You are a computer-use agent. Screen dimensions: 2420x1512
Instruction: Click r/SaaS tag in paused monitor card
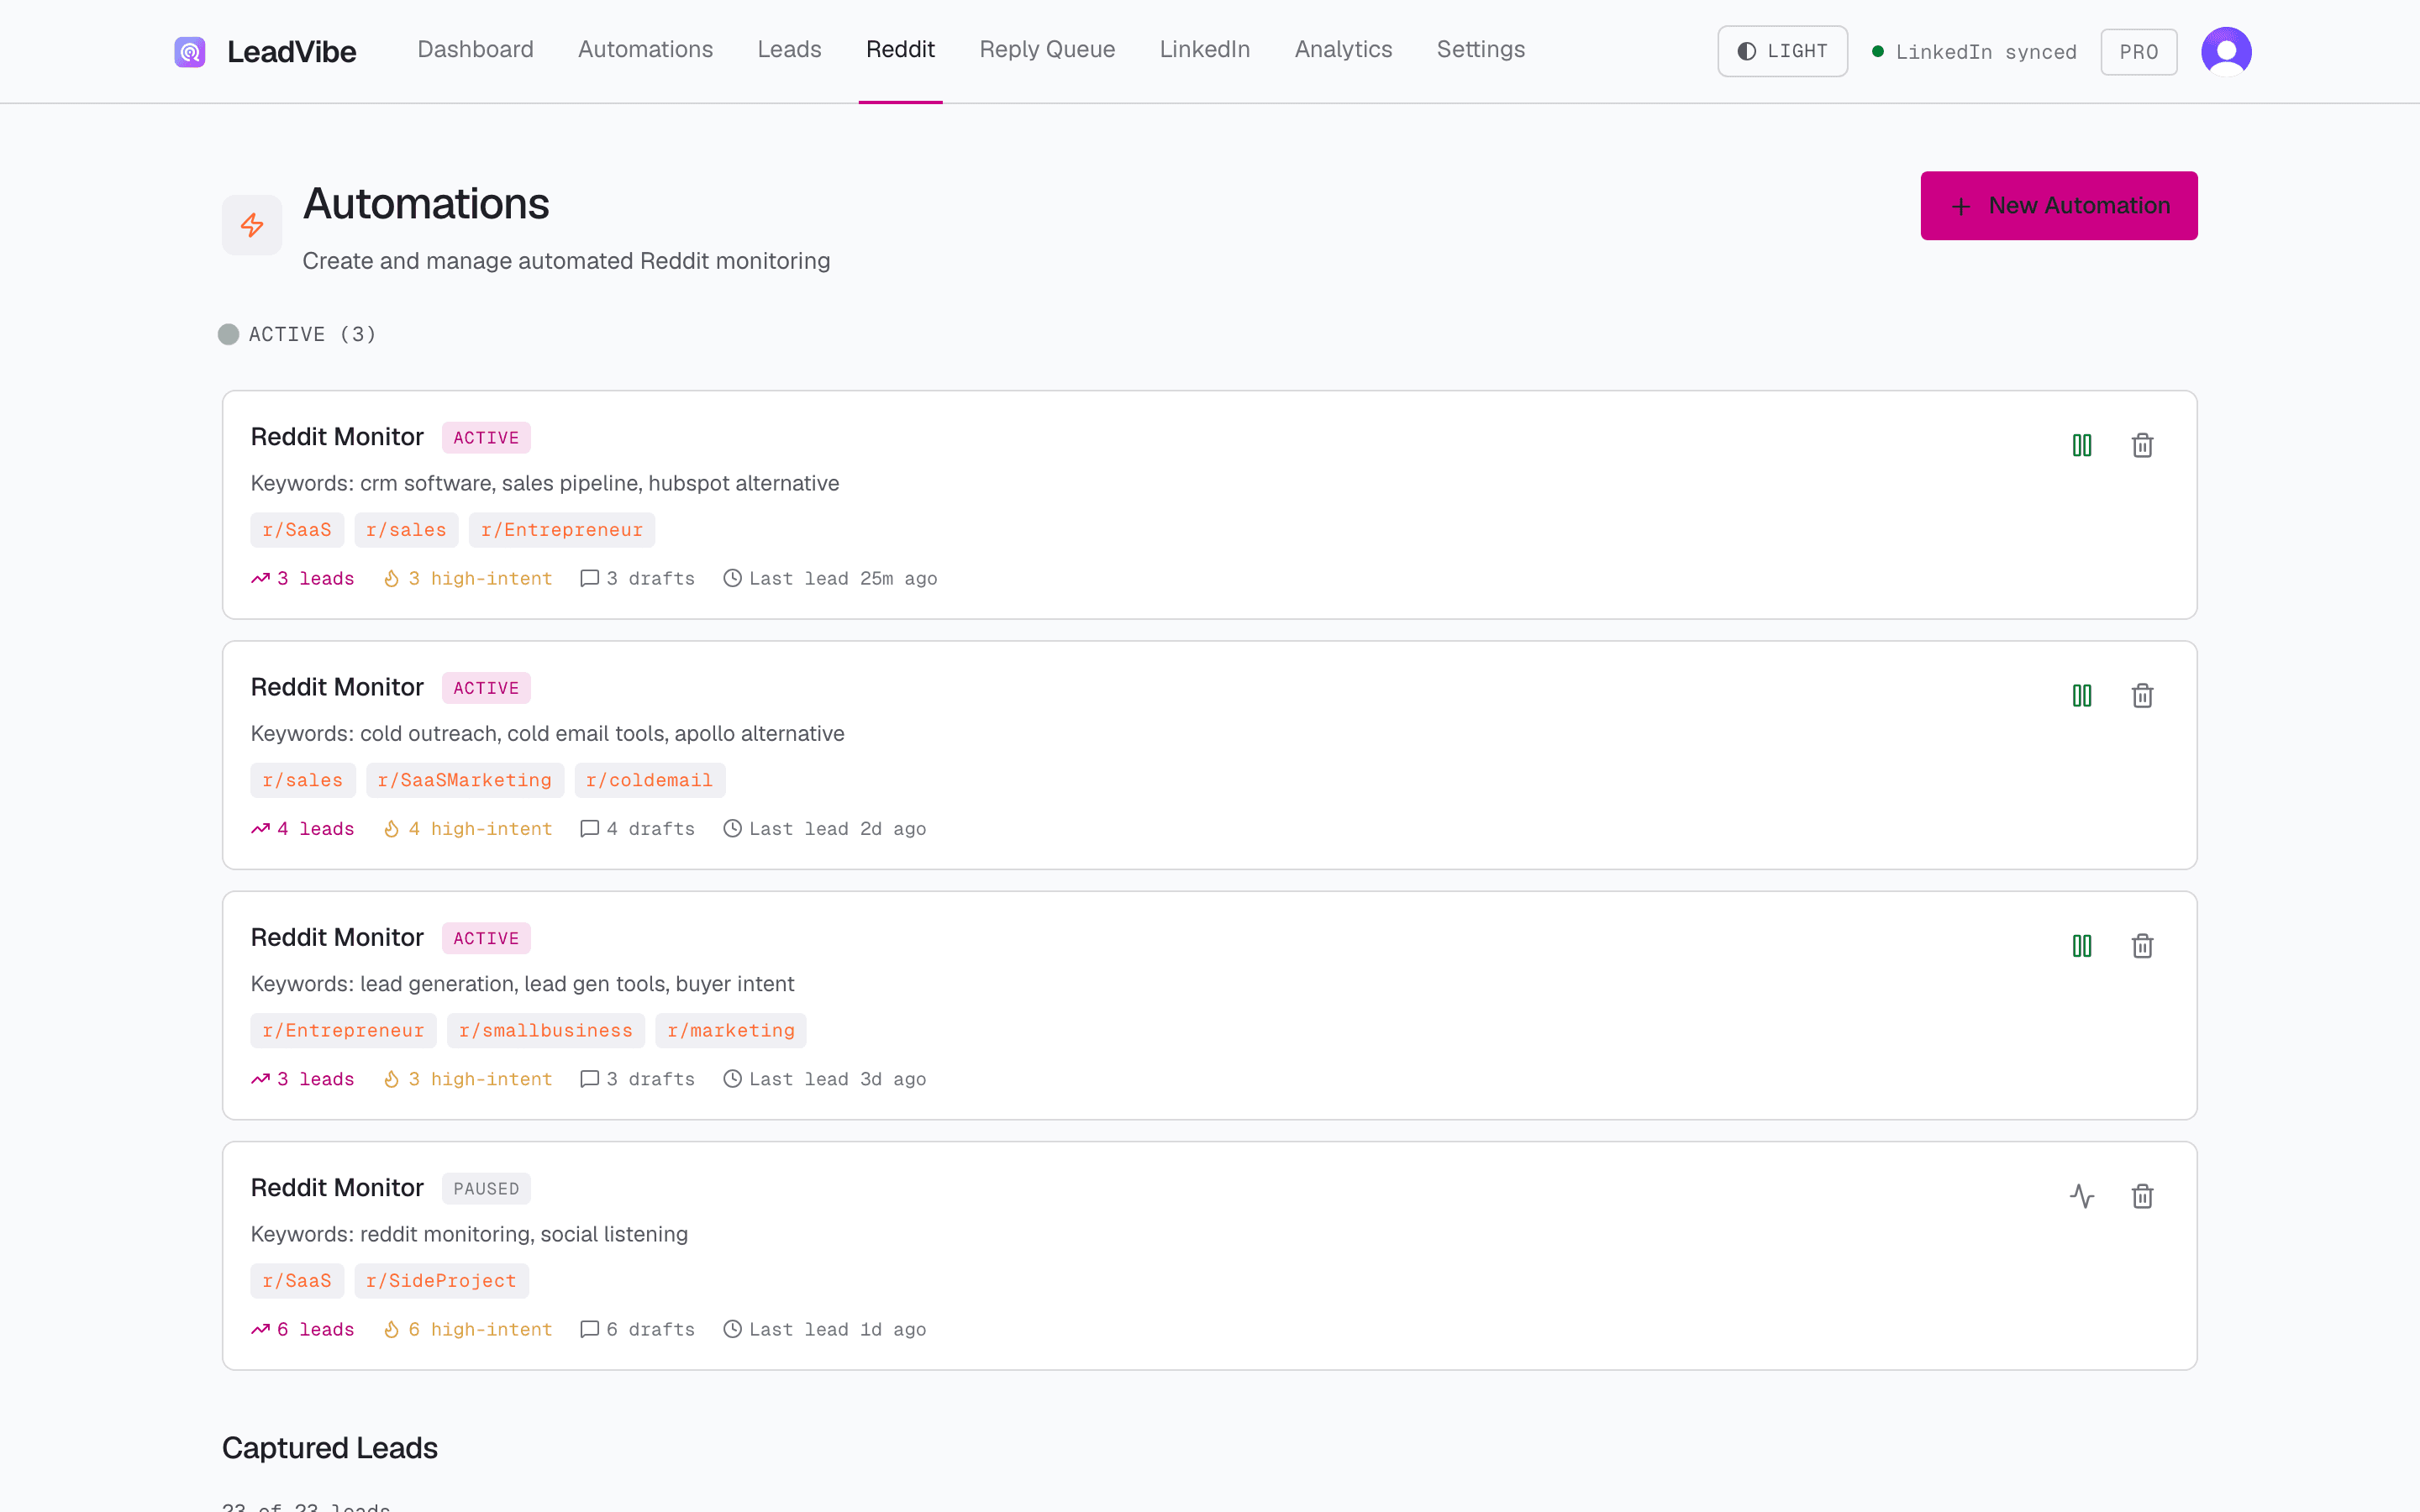pyautogui.click(x=297, y=1281)
